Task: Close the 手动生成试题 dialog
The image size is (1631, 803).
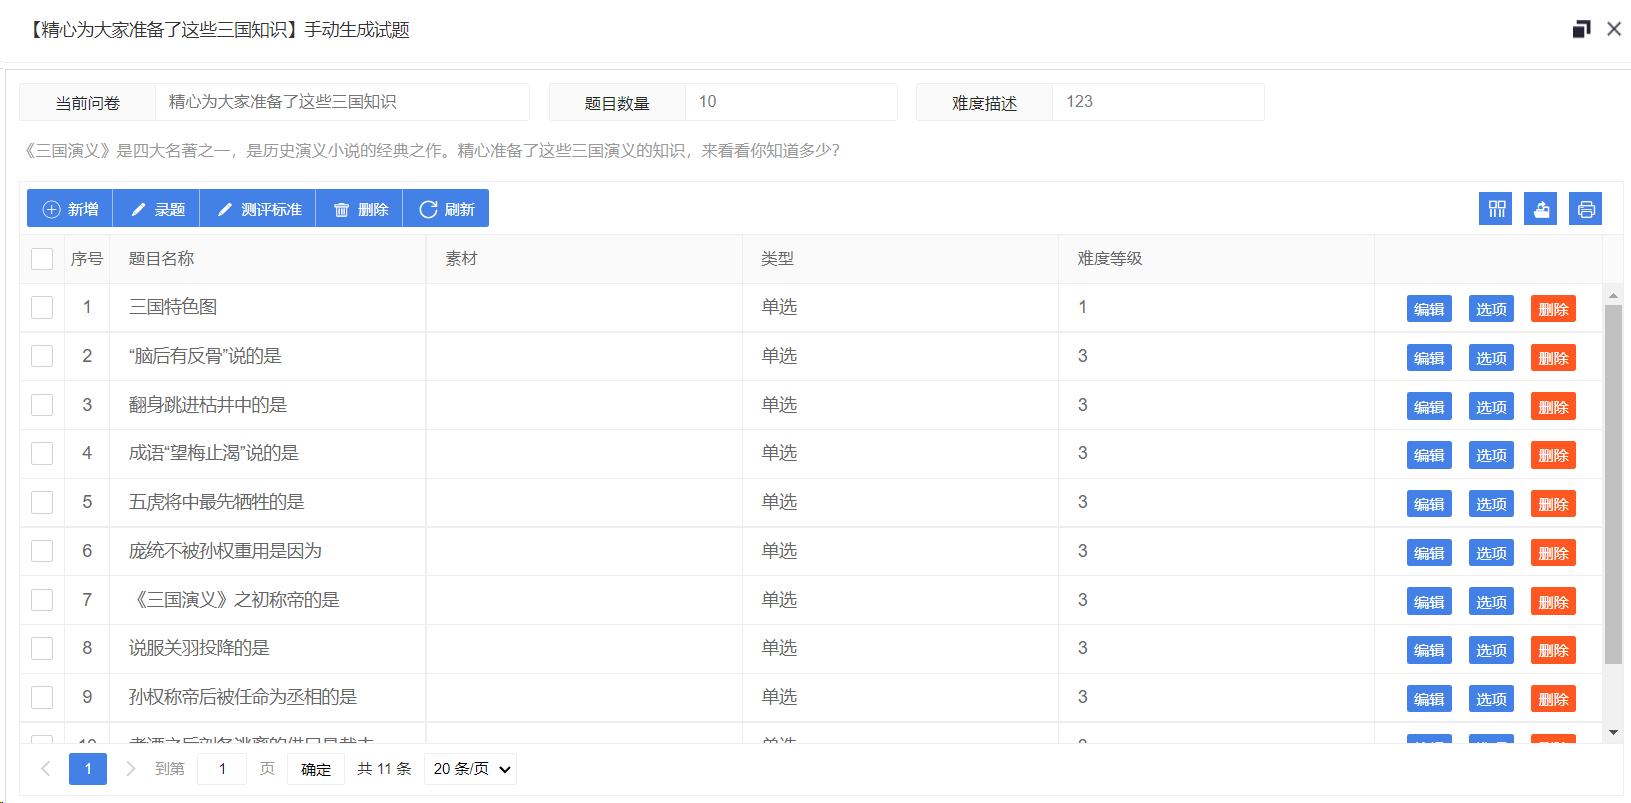Action: [x=1614, y=29]
